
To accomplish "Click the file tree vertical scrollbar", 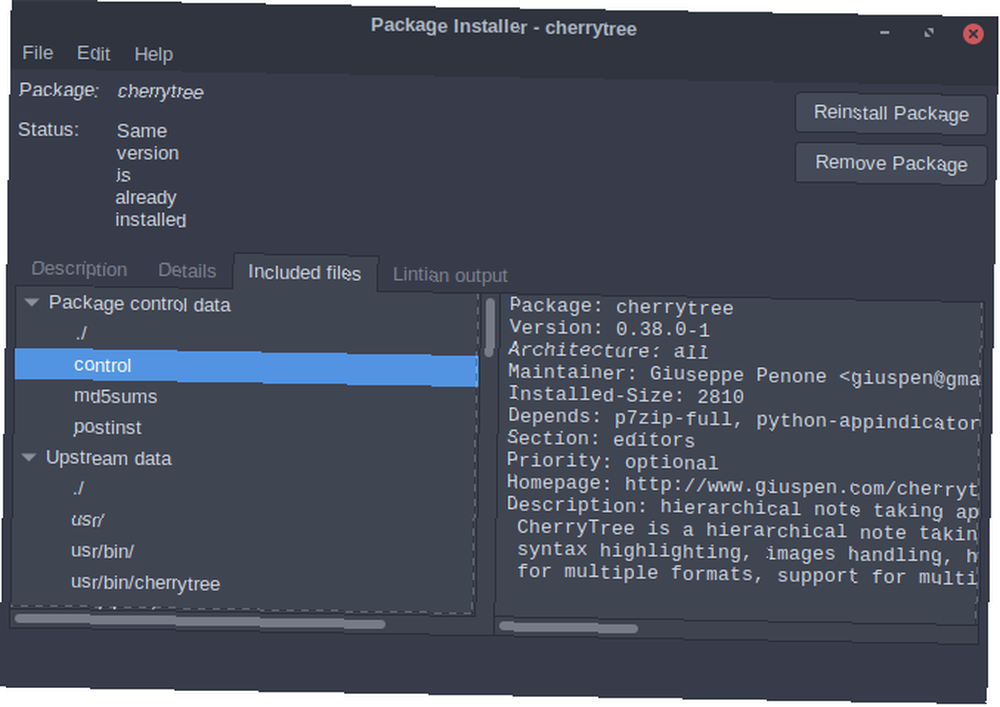I will click(489, 328).
